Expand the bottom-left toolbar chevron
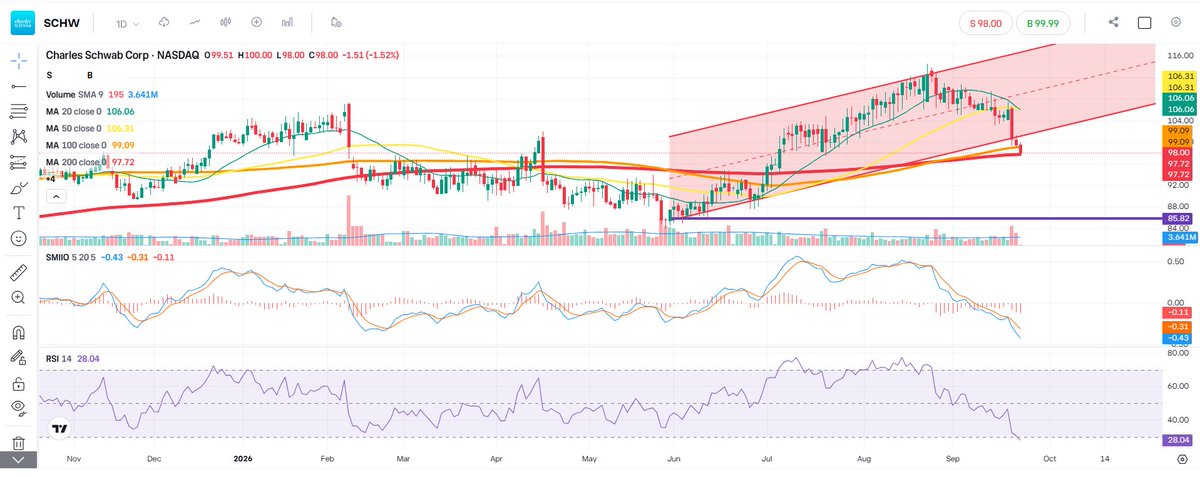The width and height of the screenshot is (1200, 477). coord(18,460)
